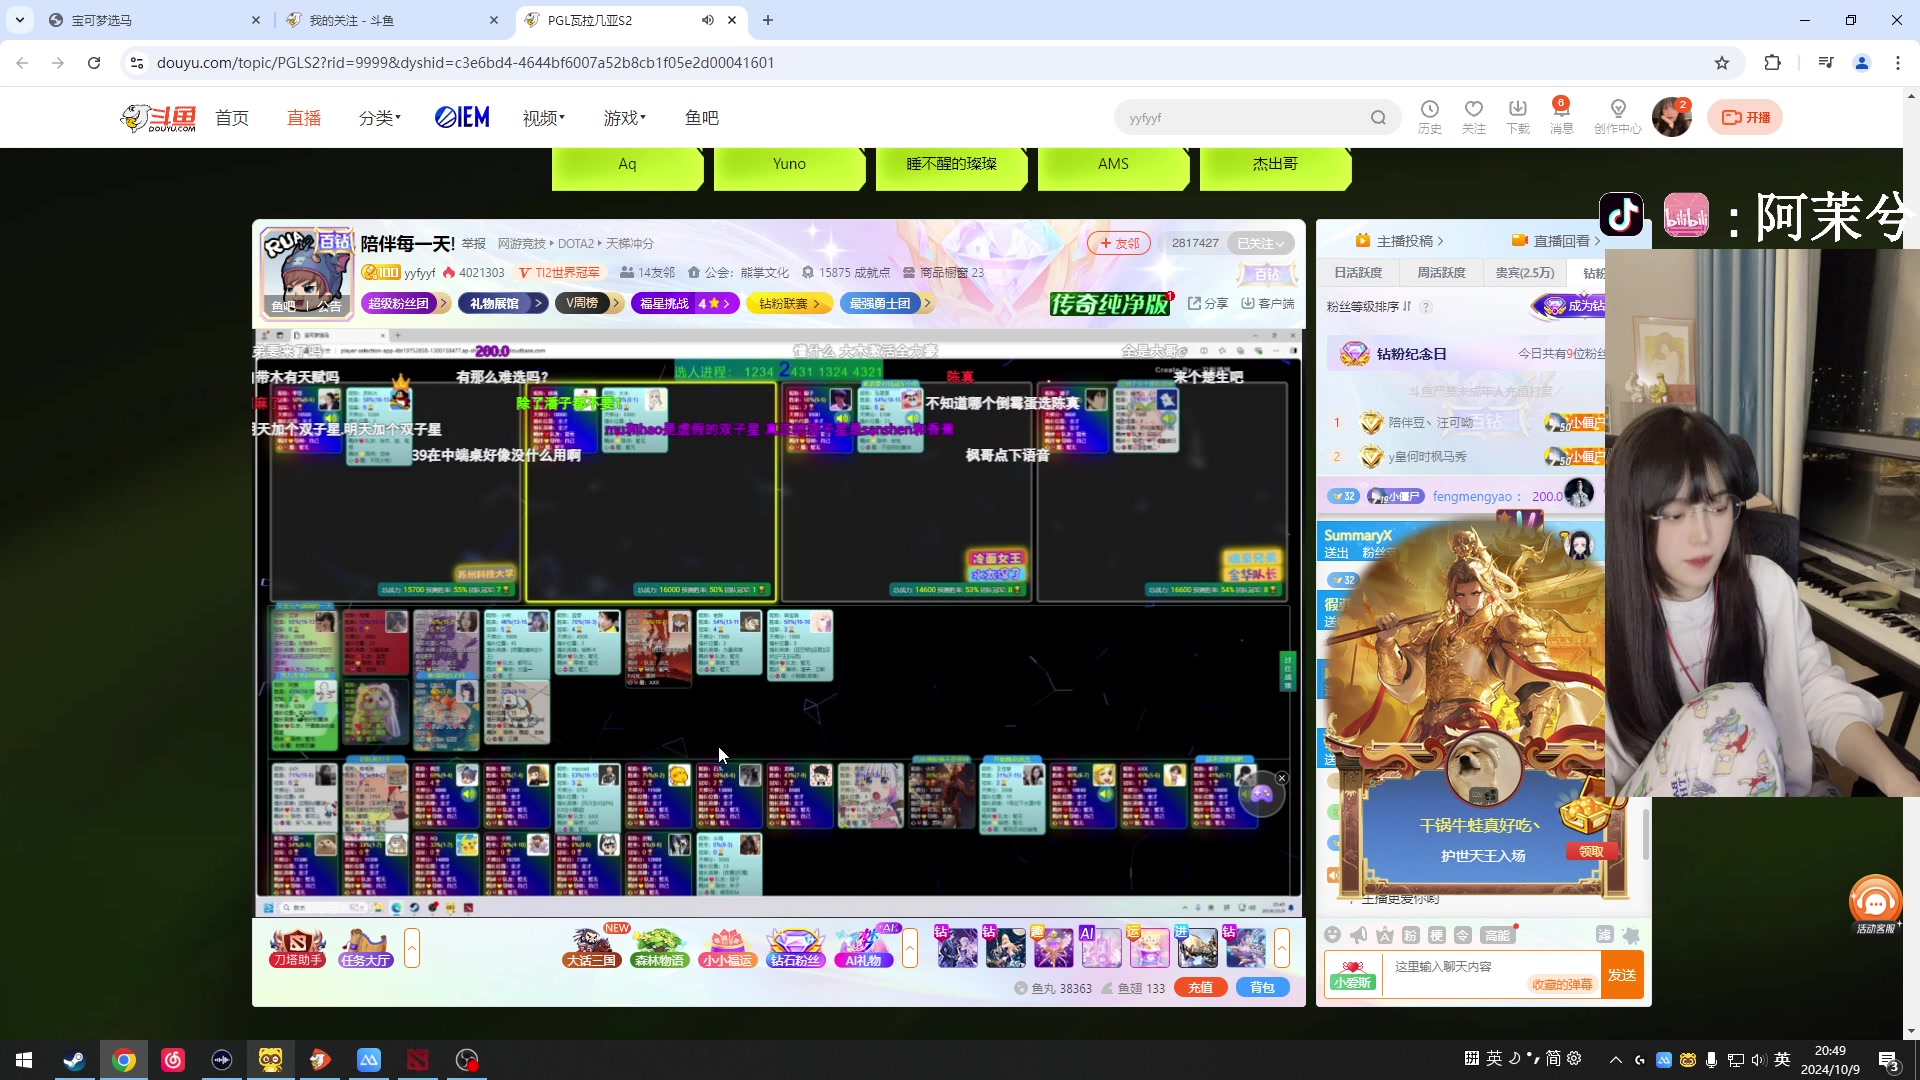Screen dimensions: 1920x1080
Task: Click the 梗 meme icon in chat toolbar
Action: click(x=1436, y=935)
